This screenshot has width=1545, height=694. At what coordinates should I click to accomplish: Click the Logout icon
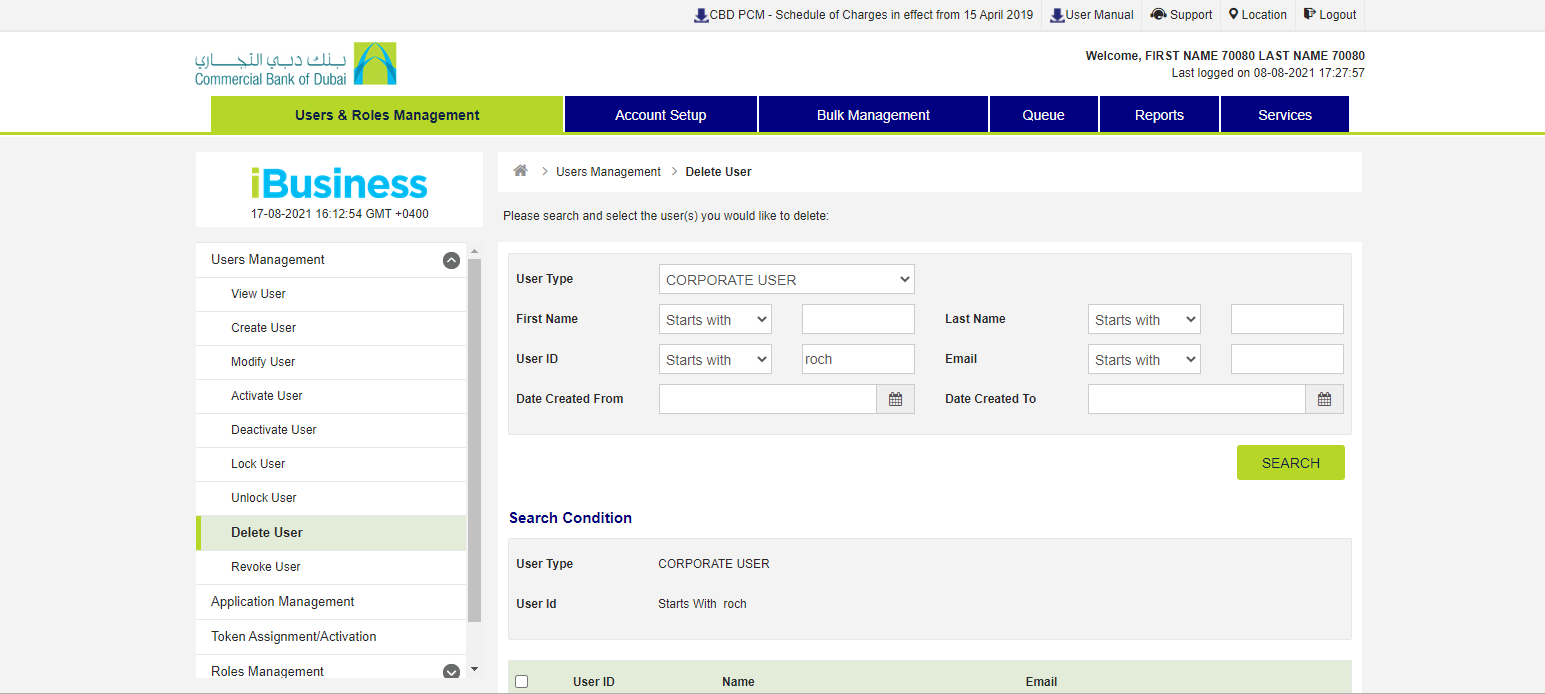coord(1310,15)
